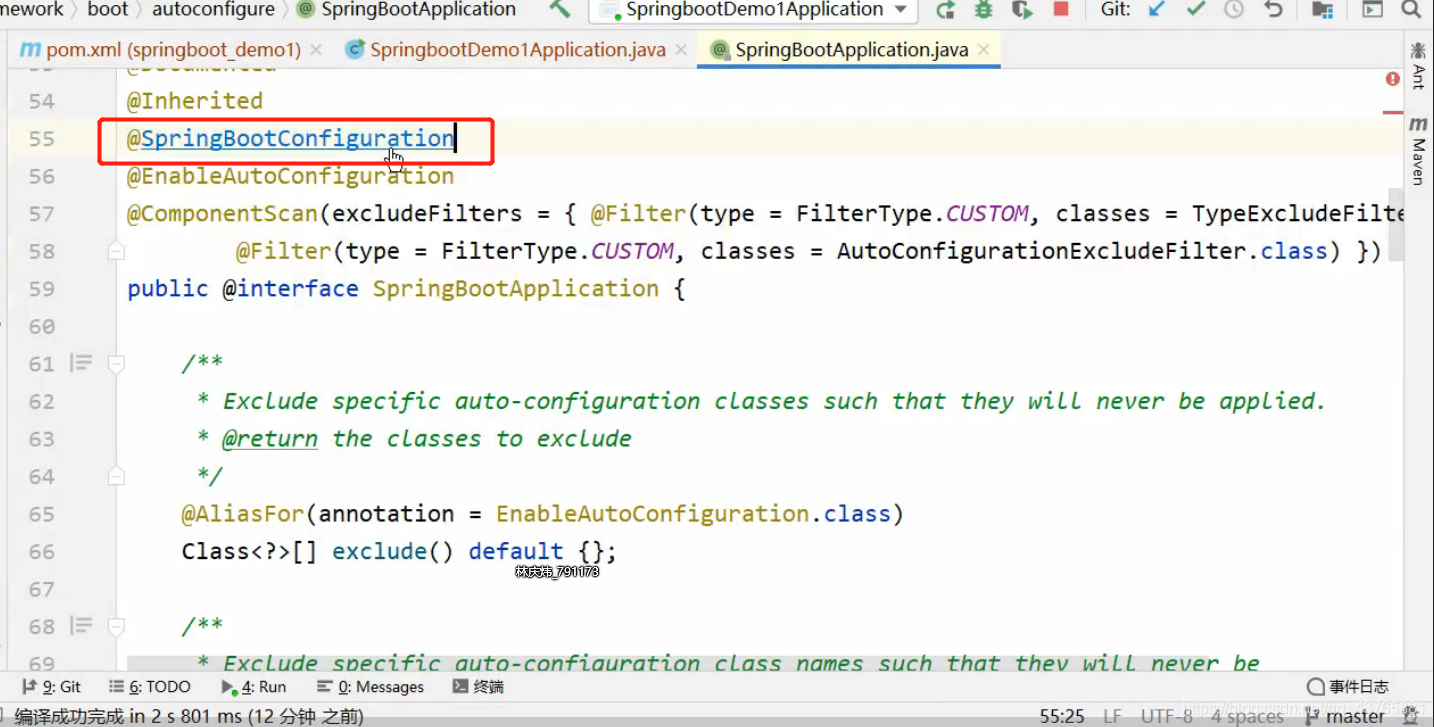Click the Build project hammer icon

pos(560,10)
